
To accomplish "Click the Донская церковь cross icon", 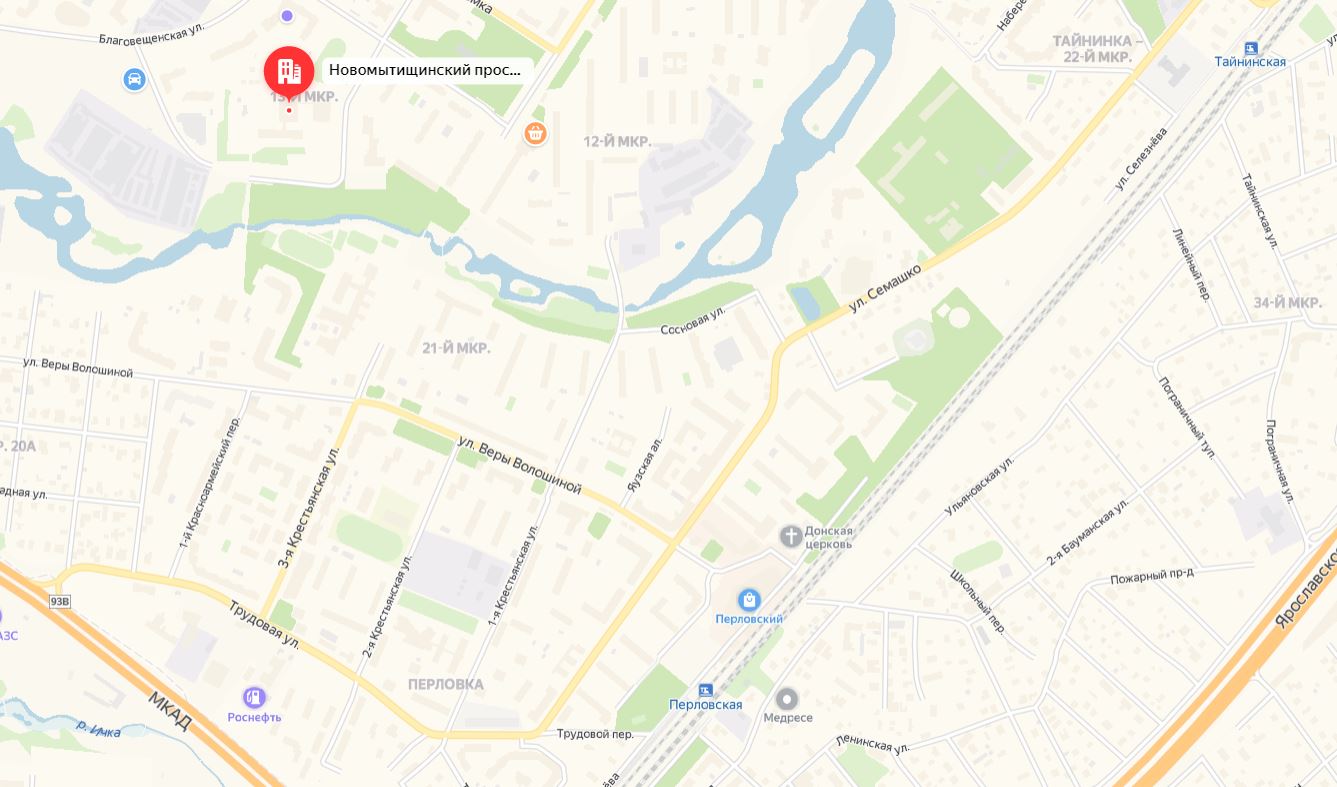I will click(x=791, y=536).
